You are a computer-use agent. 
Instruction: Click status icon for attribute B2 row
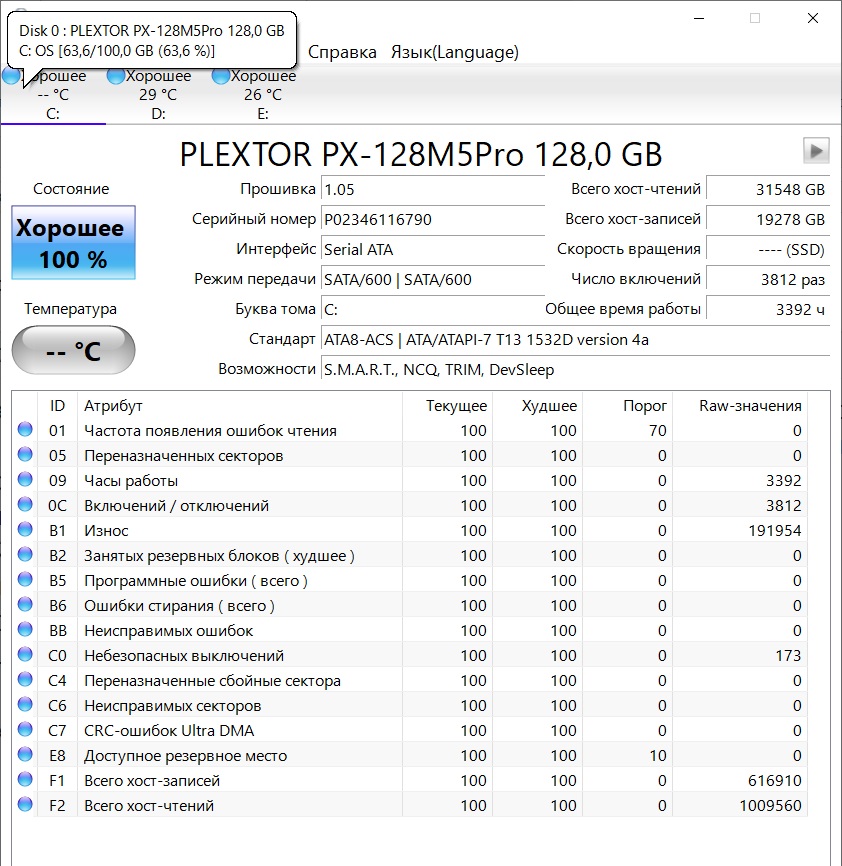point(25,554)
